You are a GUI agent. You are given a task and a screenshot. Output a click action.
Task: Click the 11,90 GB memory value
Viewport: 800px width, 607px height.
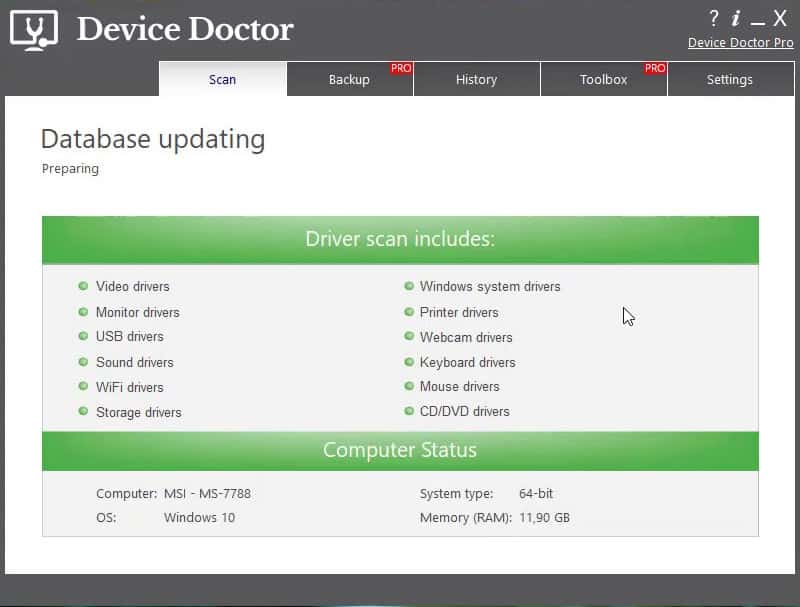(544, 518)
